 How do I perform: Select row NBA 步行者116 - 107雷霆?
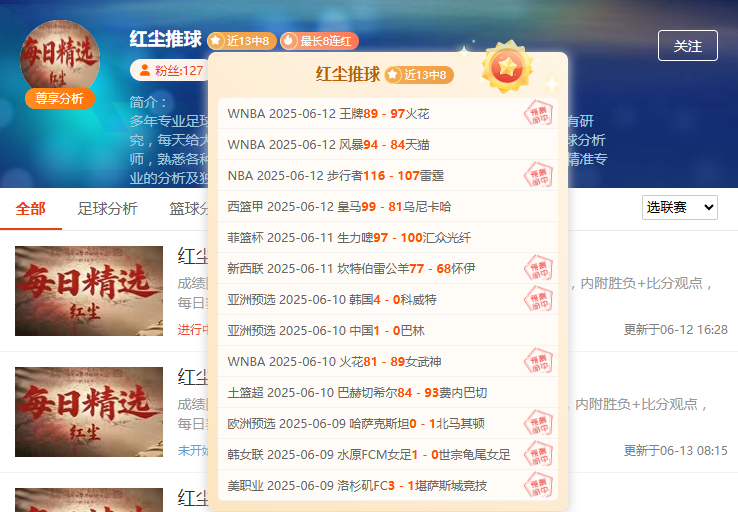coord(388,176)
